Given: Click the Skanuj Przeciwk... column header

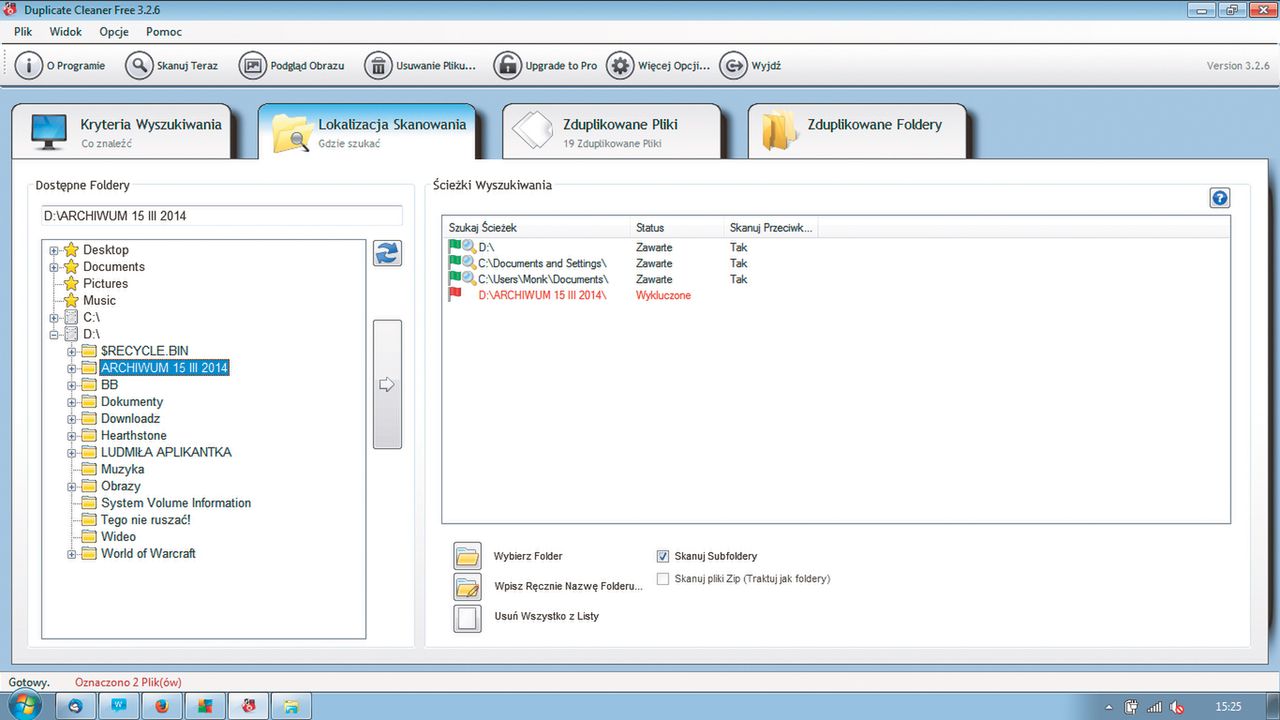Looking at the screenshot, I should tap(772, 228).
